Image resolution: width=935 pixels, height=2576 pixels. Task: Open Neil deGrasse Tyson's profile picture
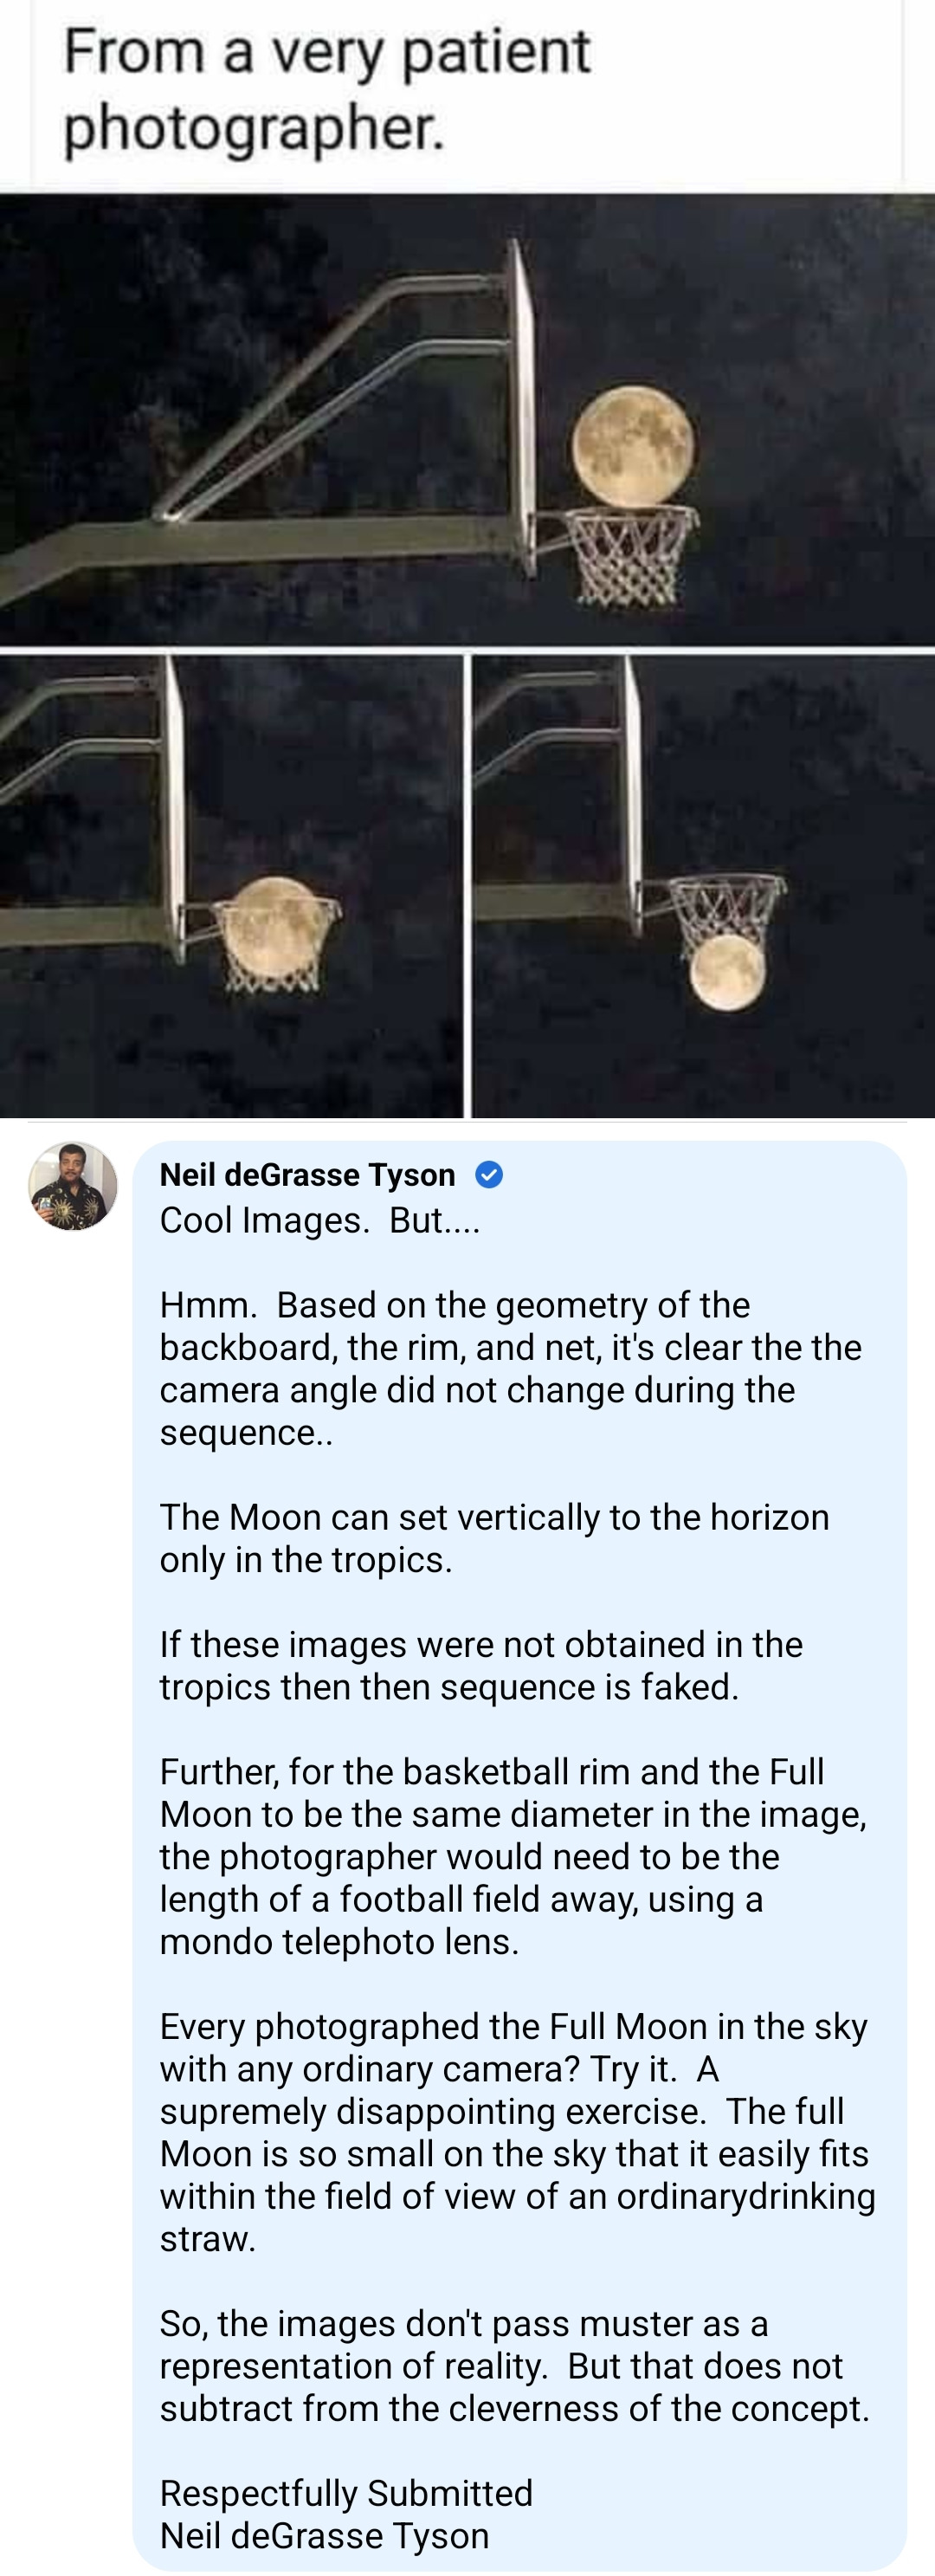coord(73,1185)
